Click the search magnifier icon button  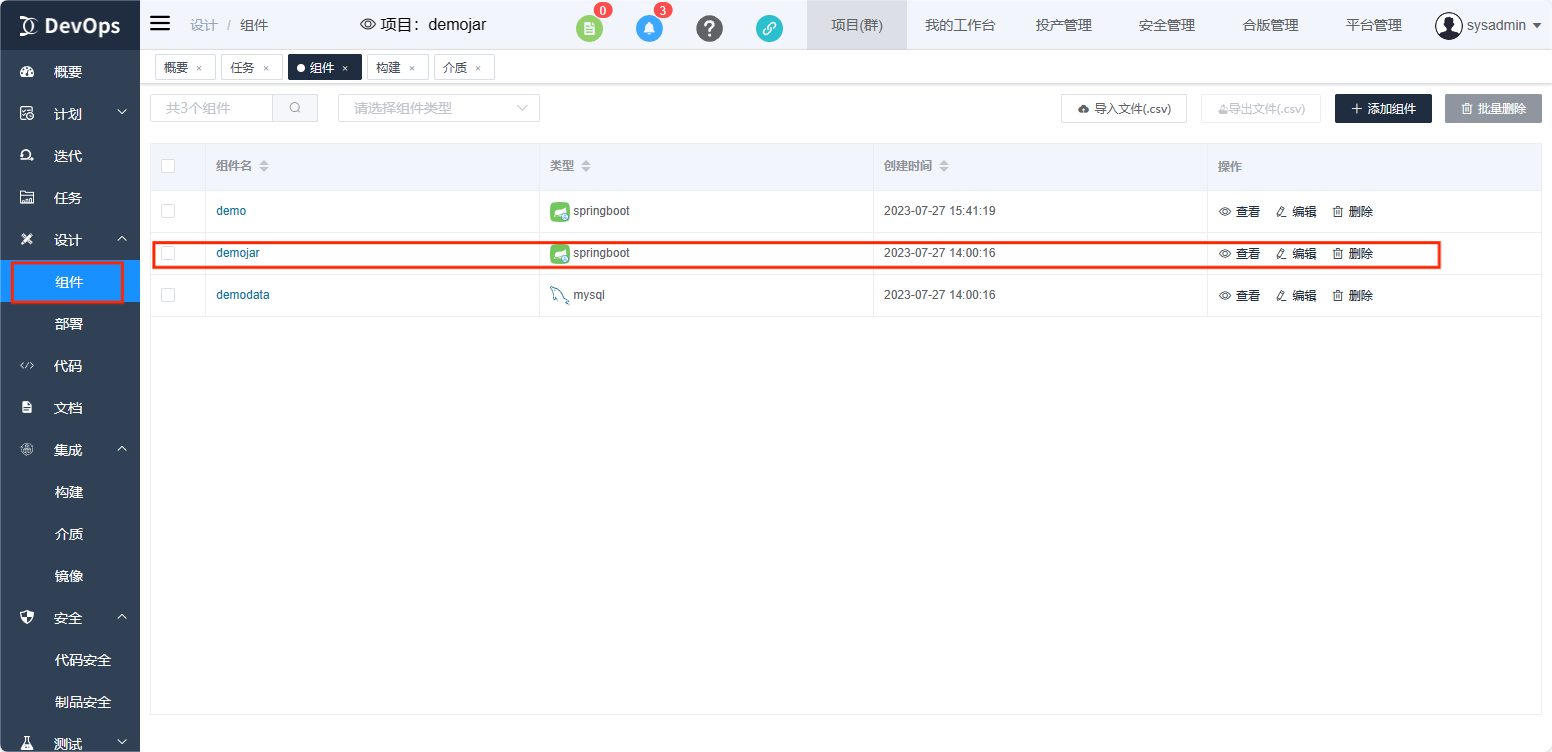(295, 108)
